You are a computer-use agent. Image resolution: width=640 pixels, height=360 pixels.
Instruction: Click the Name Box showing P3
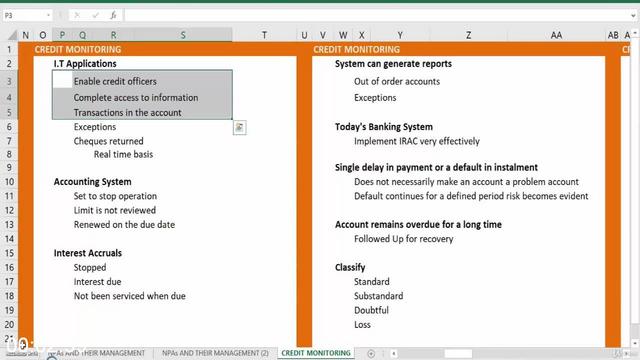(x=24, y=16)
